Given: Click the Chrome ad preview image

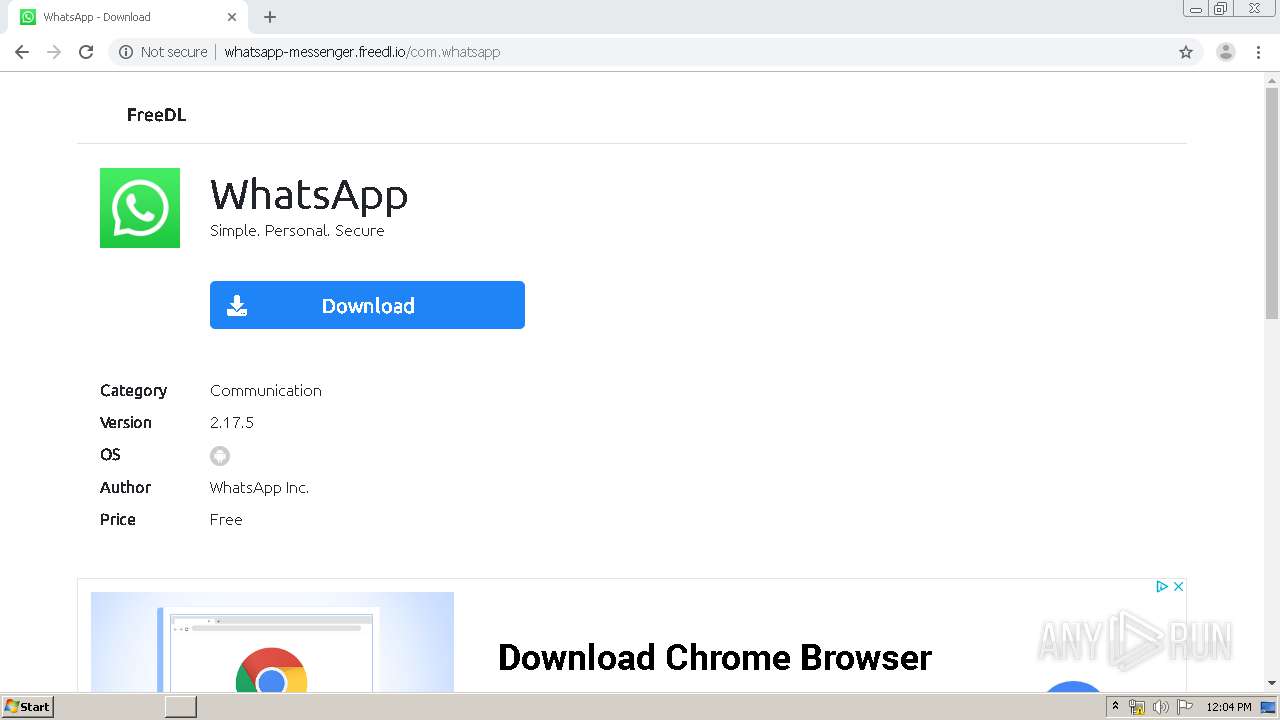Looking at the screenshot, I should coord(272,642).
